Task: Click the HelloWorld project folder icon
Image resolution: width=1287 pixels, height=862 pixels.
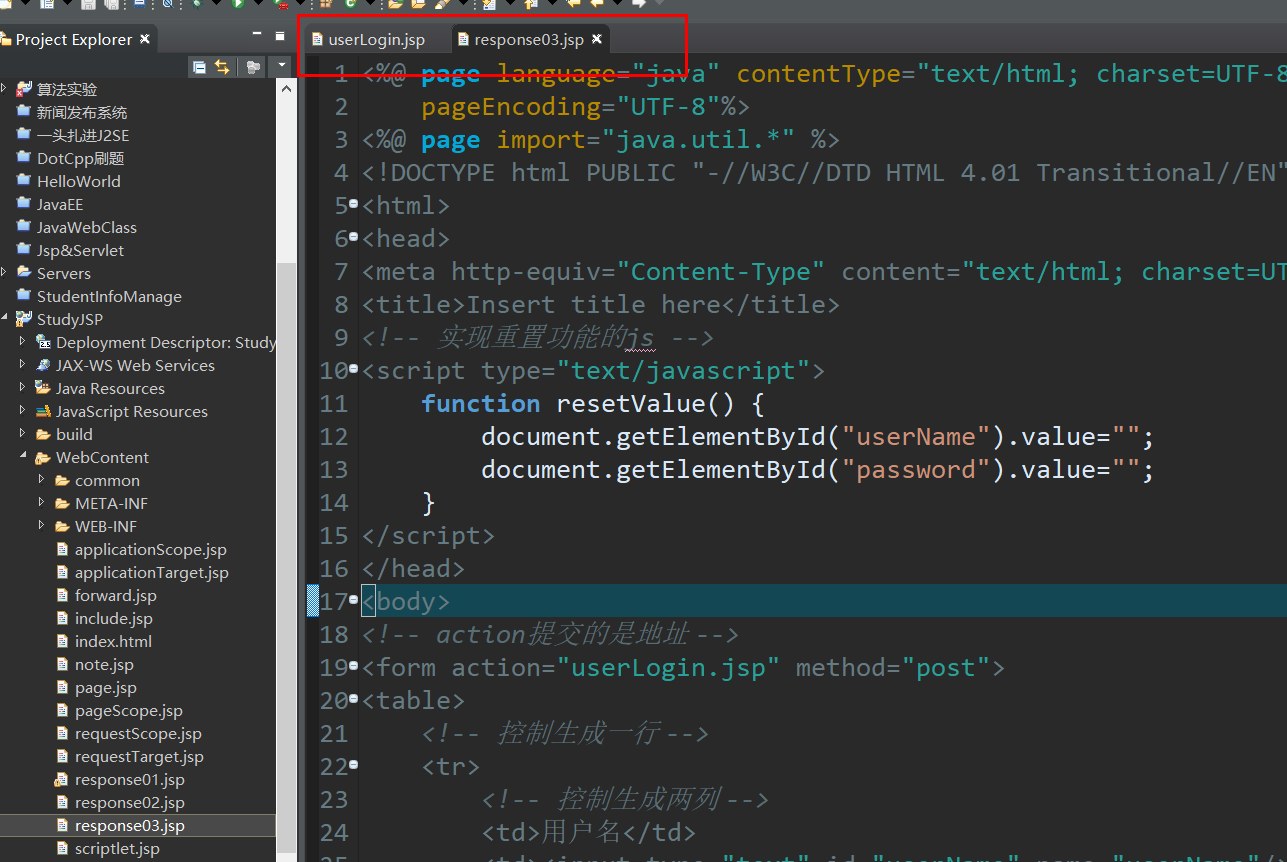Action: pos(24,181)
